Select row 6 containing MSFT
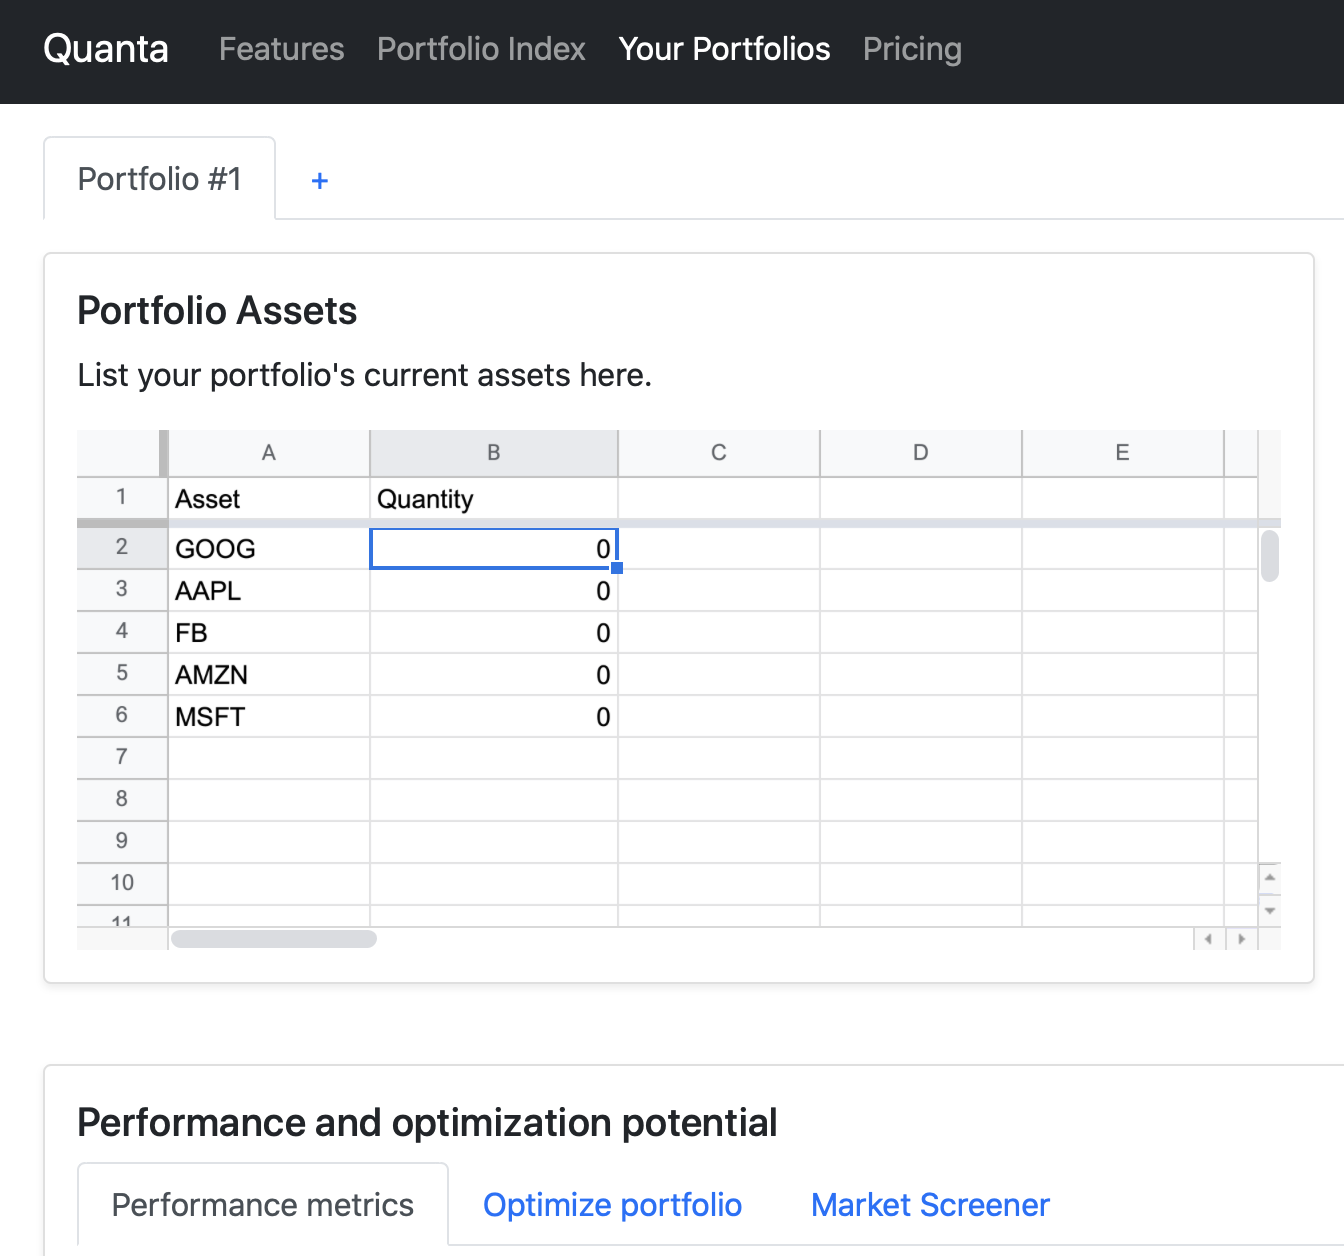Image resolution: width=1344 pixels, height=1256 pixels. click(x=121, y=715)
